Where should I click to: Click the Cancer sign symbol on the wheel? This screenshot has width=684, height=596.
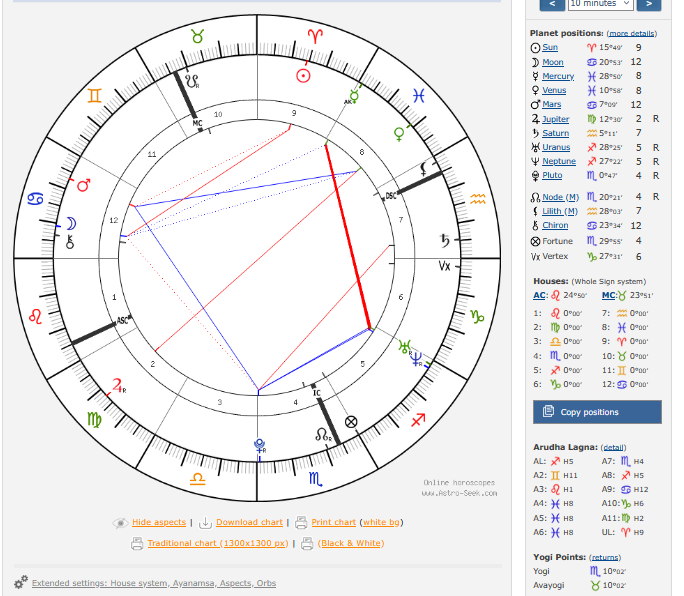35,199
